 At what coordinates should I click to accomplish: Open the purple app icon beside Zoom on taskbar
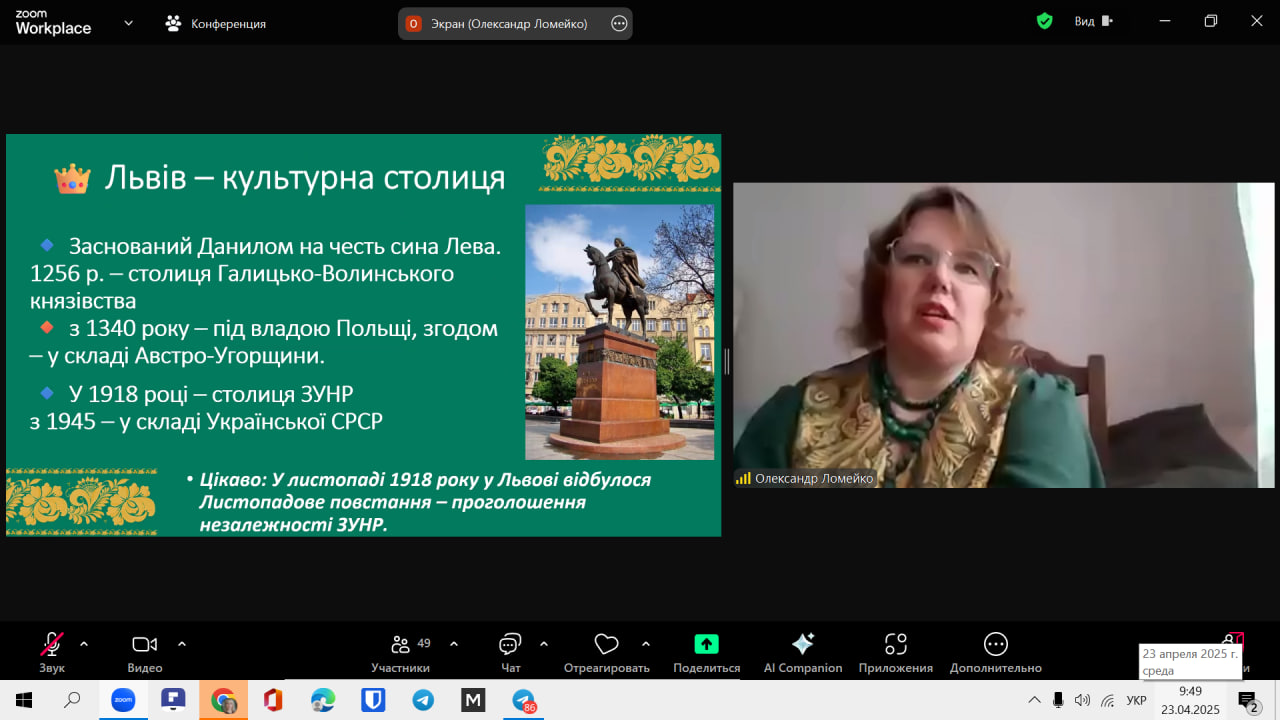tap(173, 700)
